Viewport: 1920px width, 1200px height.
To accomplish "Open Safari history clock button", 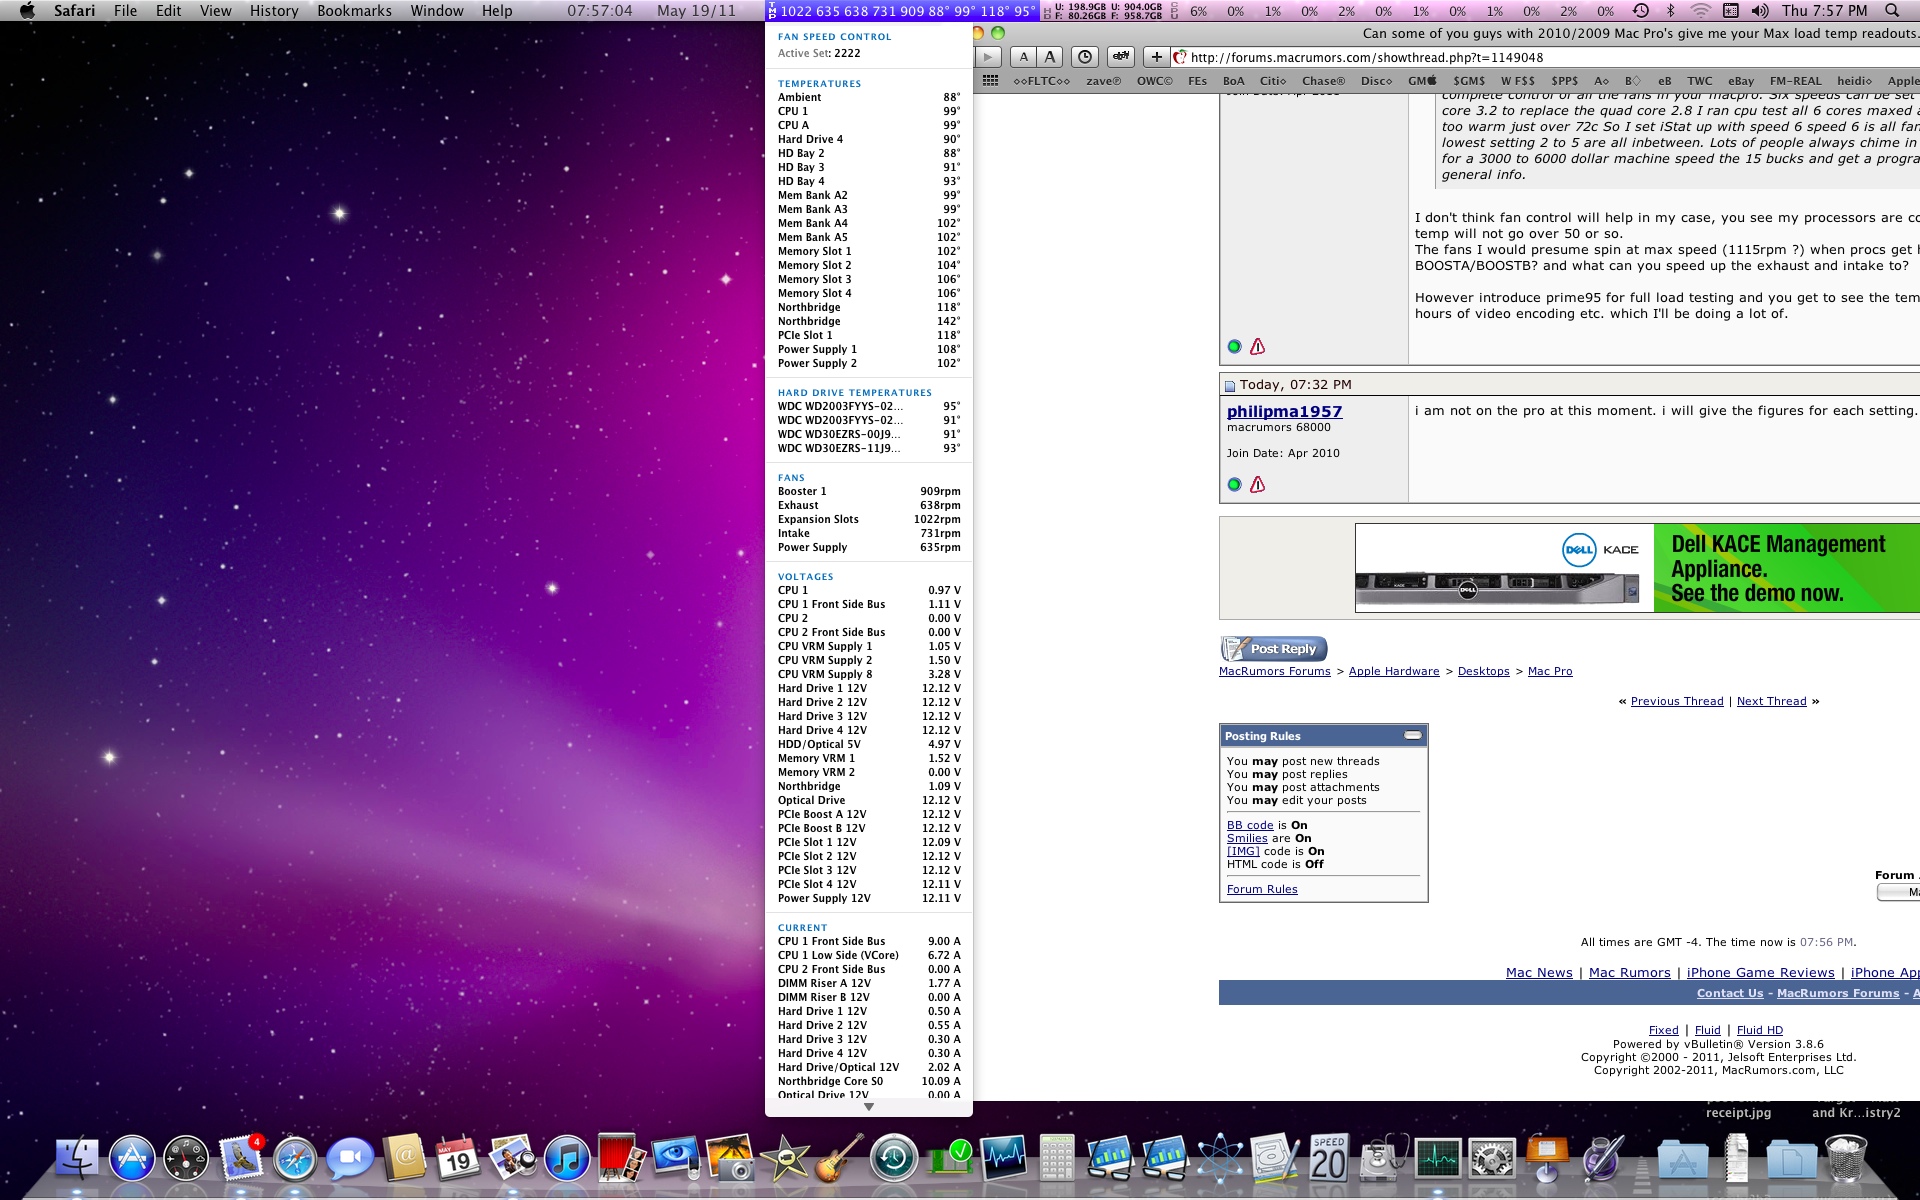I will point(1085,57).
